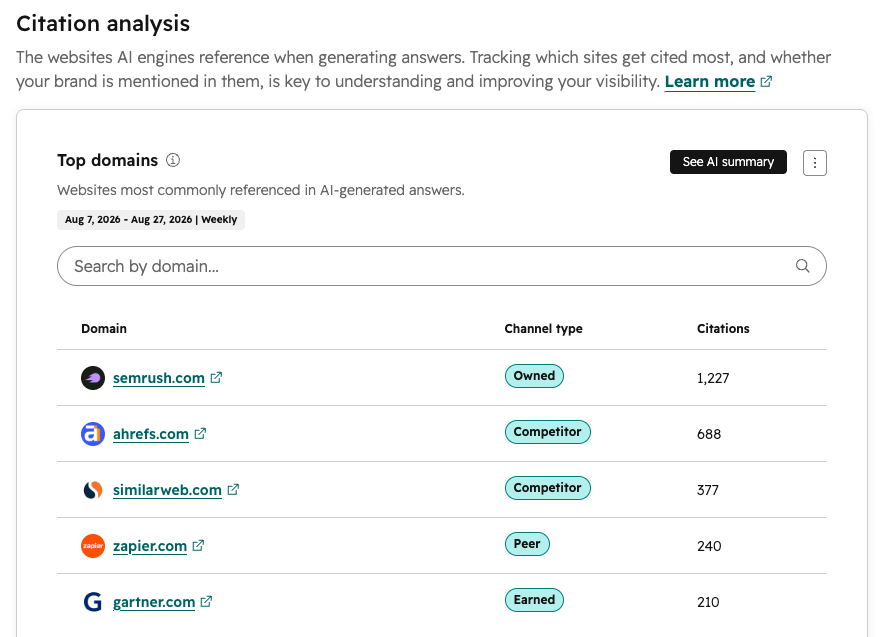Click the info icon beside Top domains
Screen dimensions: 889x637
click(x=173, y=160)
